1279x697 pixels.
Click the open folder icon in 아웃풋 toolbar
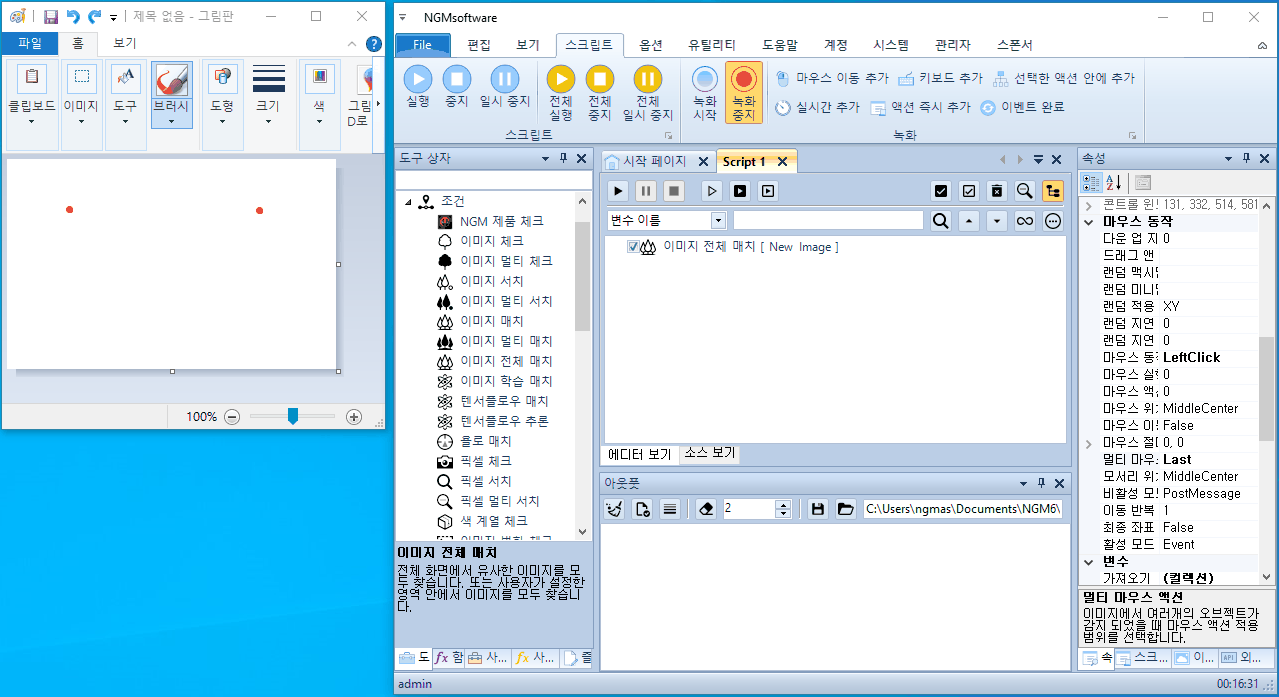click(x=846, y=509)
